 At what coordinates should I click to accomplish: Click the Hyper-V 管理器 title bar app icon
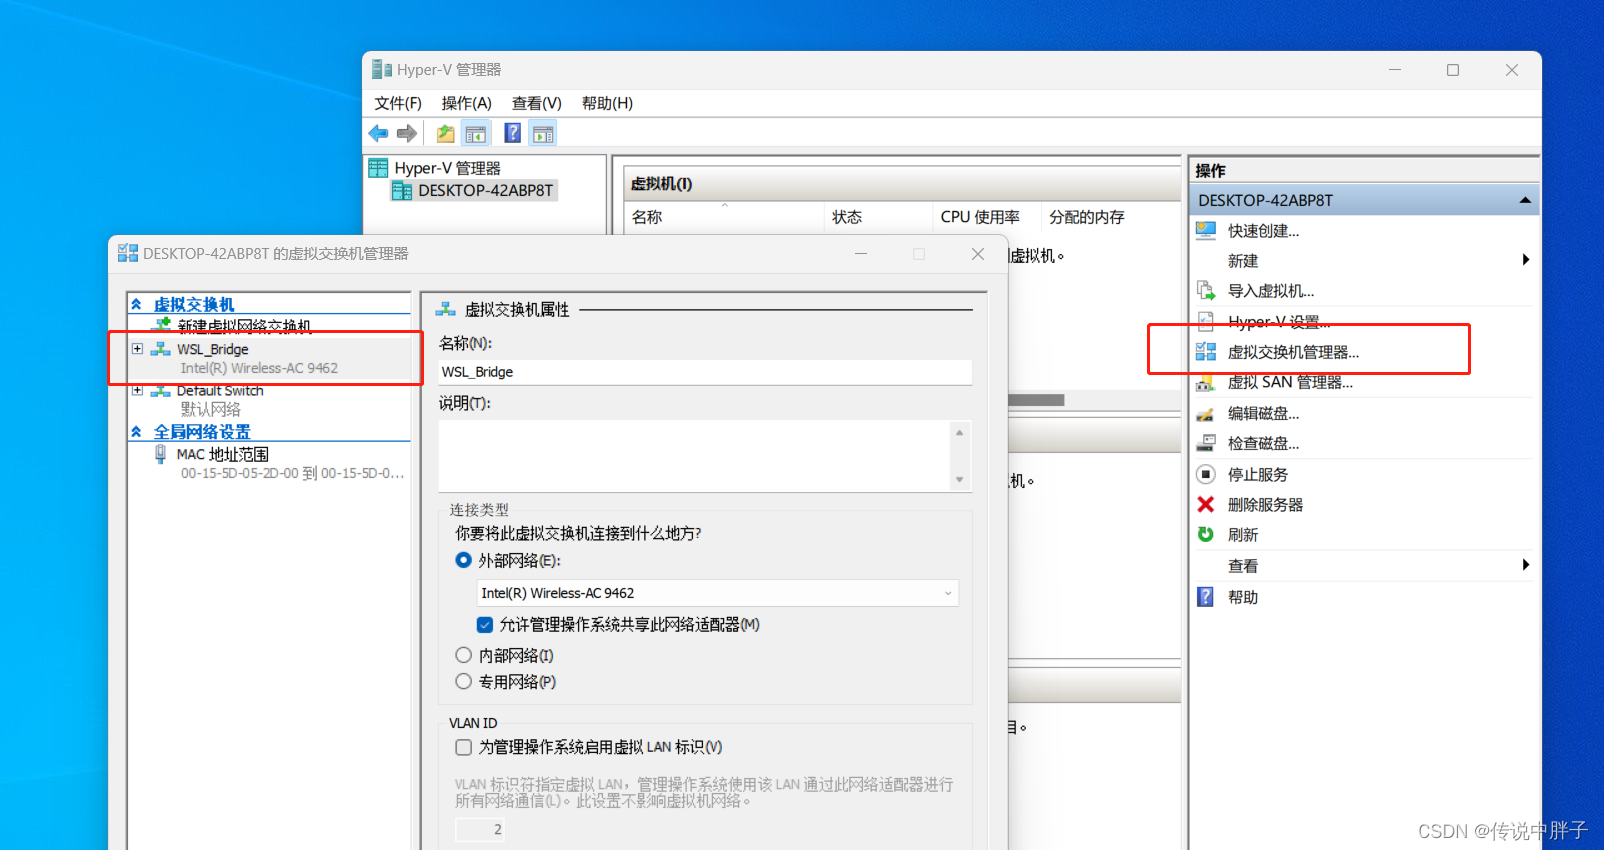click(381, 70)
